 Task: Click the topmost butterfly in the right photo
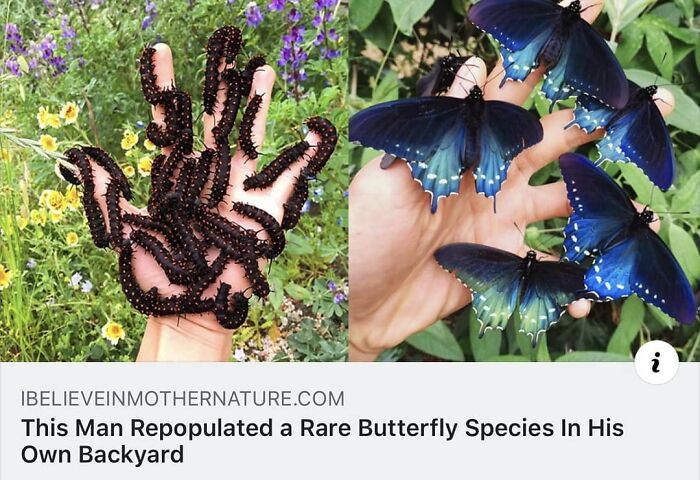coord(551,47)
